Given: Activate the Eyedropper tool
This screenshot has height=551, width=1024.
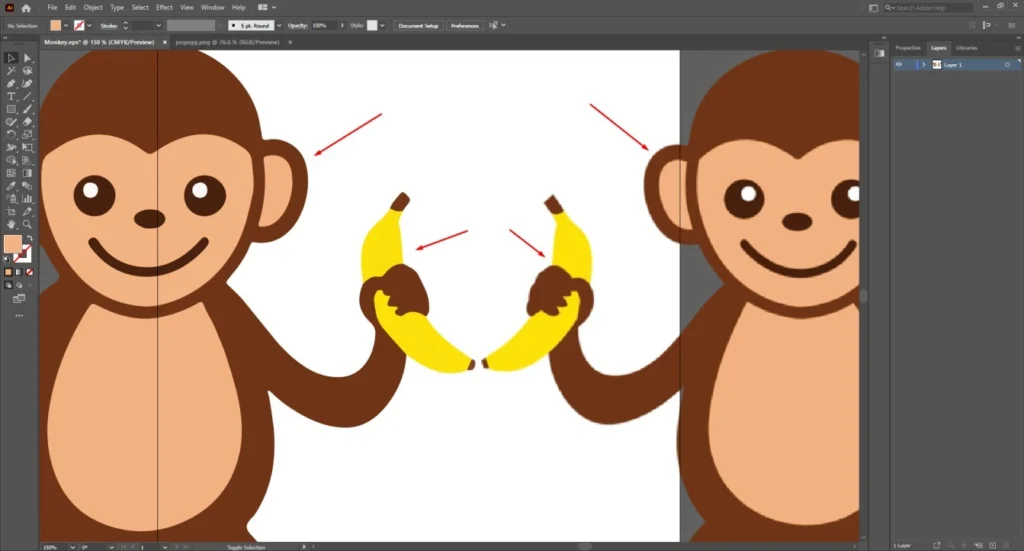Looking at the screenshot, I should [x=11, y=186].
